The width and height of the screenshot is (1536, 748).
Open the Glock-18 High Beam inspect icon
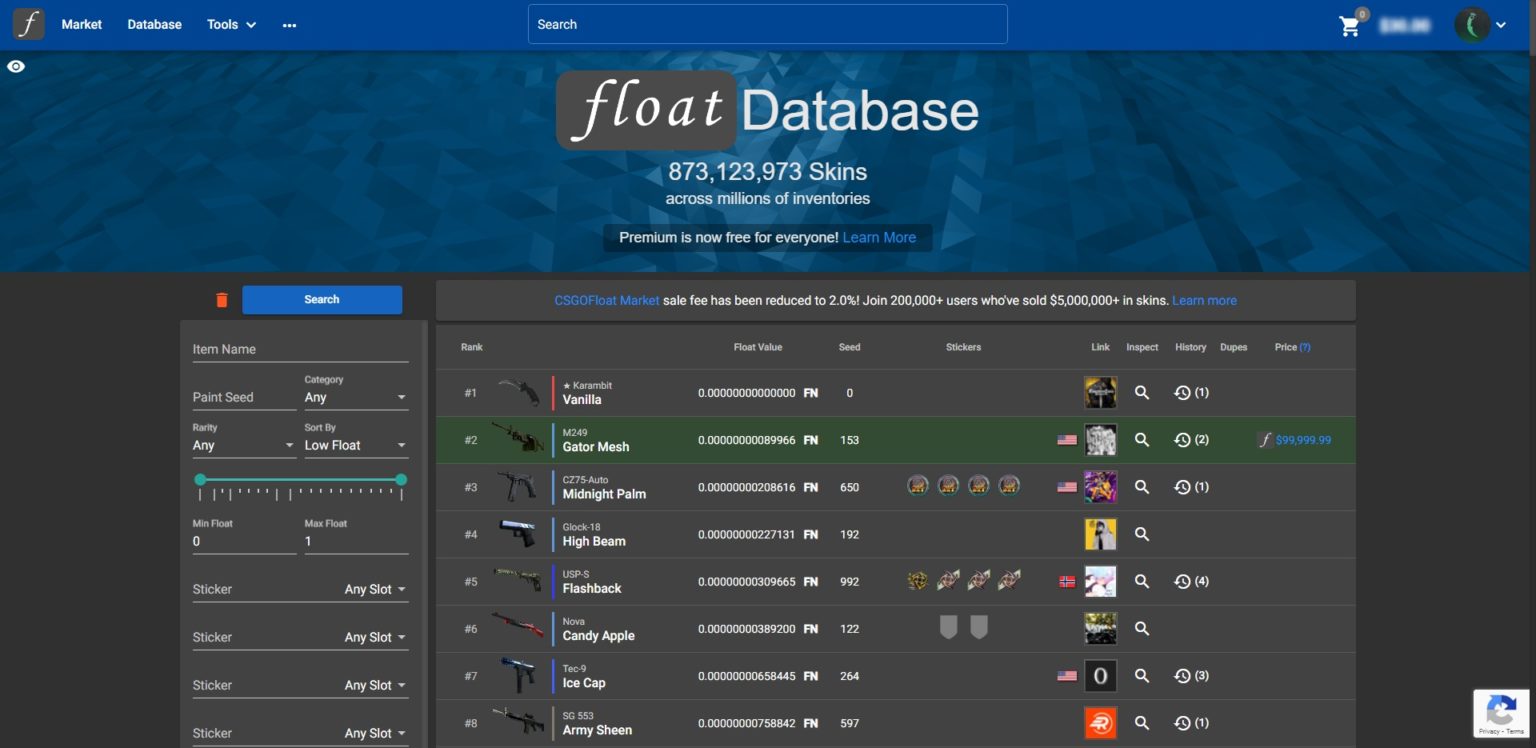pos(1141,534)
